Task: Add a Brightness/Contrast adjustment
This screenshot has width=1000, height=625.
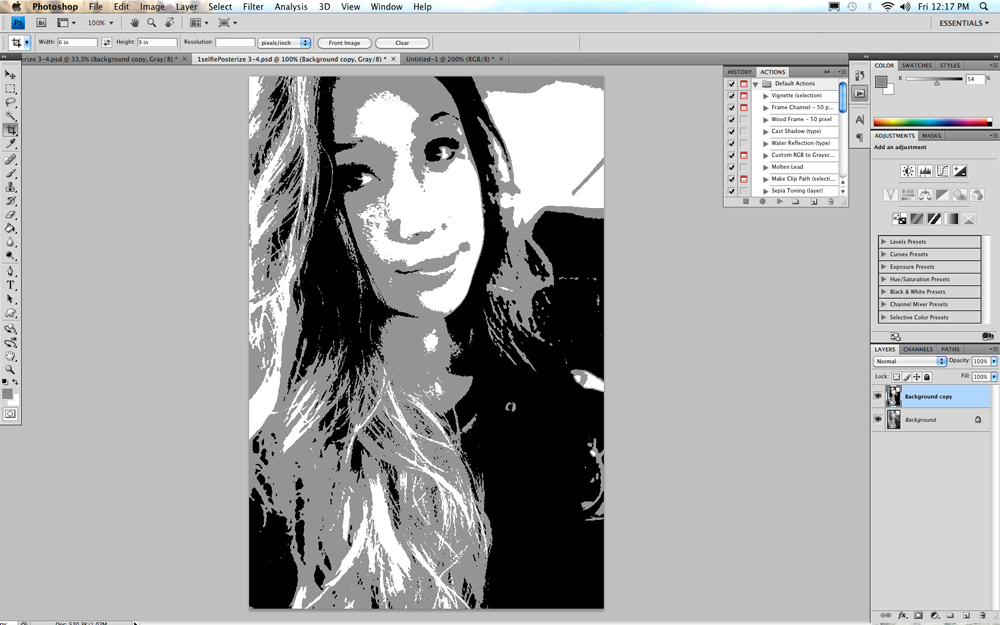Action: 908,171
